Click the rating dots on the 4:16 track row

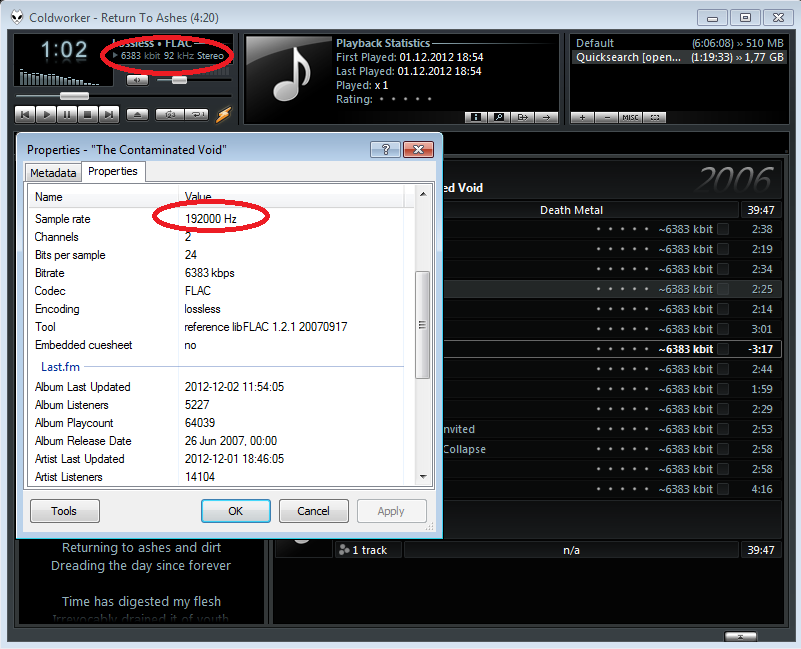pyautogui.click(x=623, y=490)
